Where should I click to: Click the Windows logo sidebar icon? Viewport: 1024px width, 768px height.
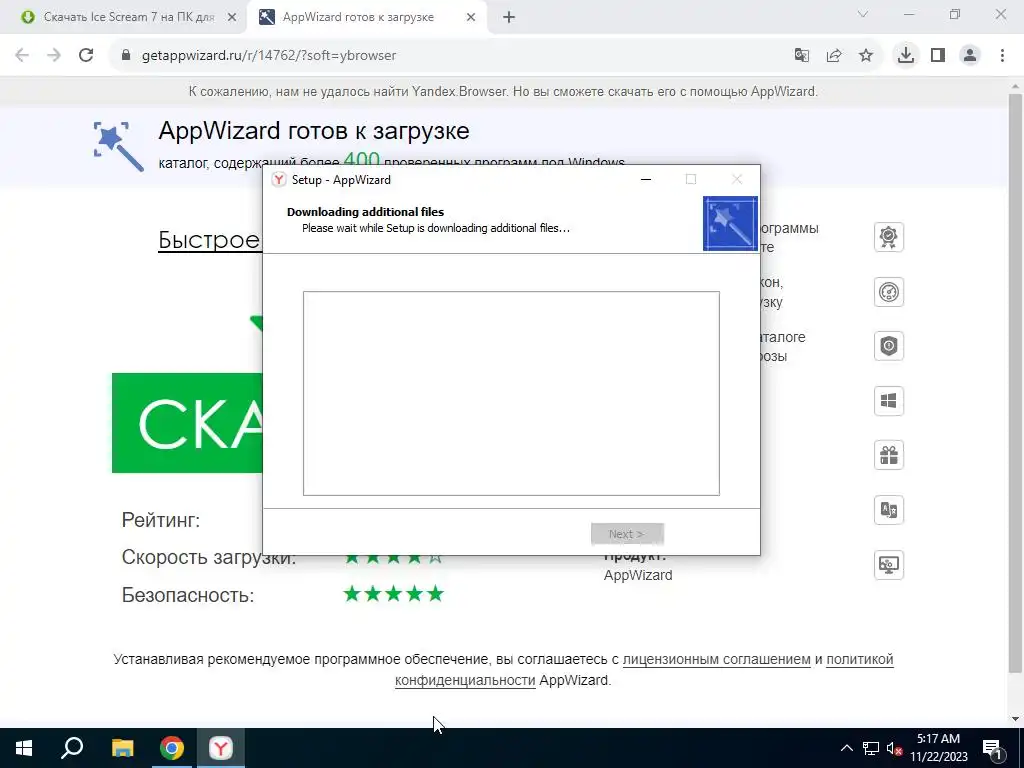pos(889,401)
